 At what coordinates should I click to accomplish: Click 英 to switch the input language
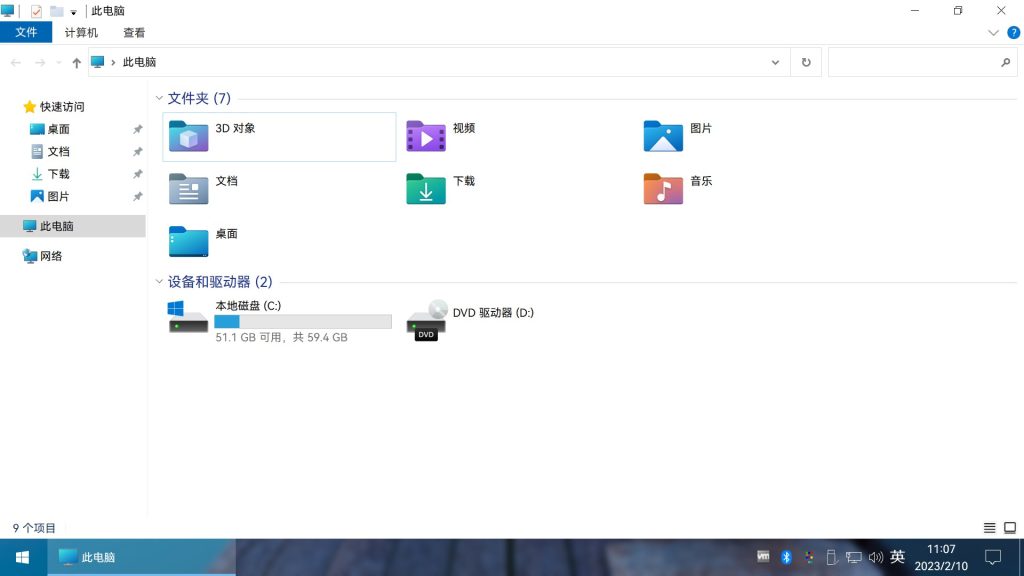897,557
